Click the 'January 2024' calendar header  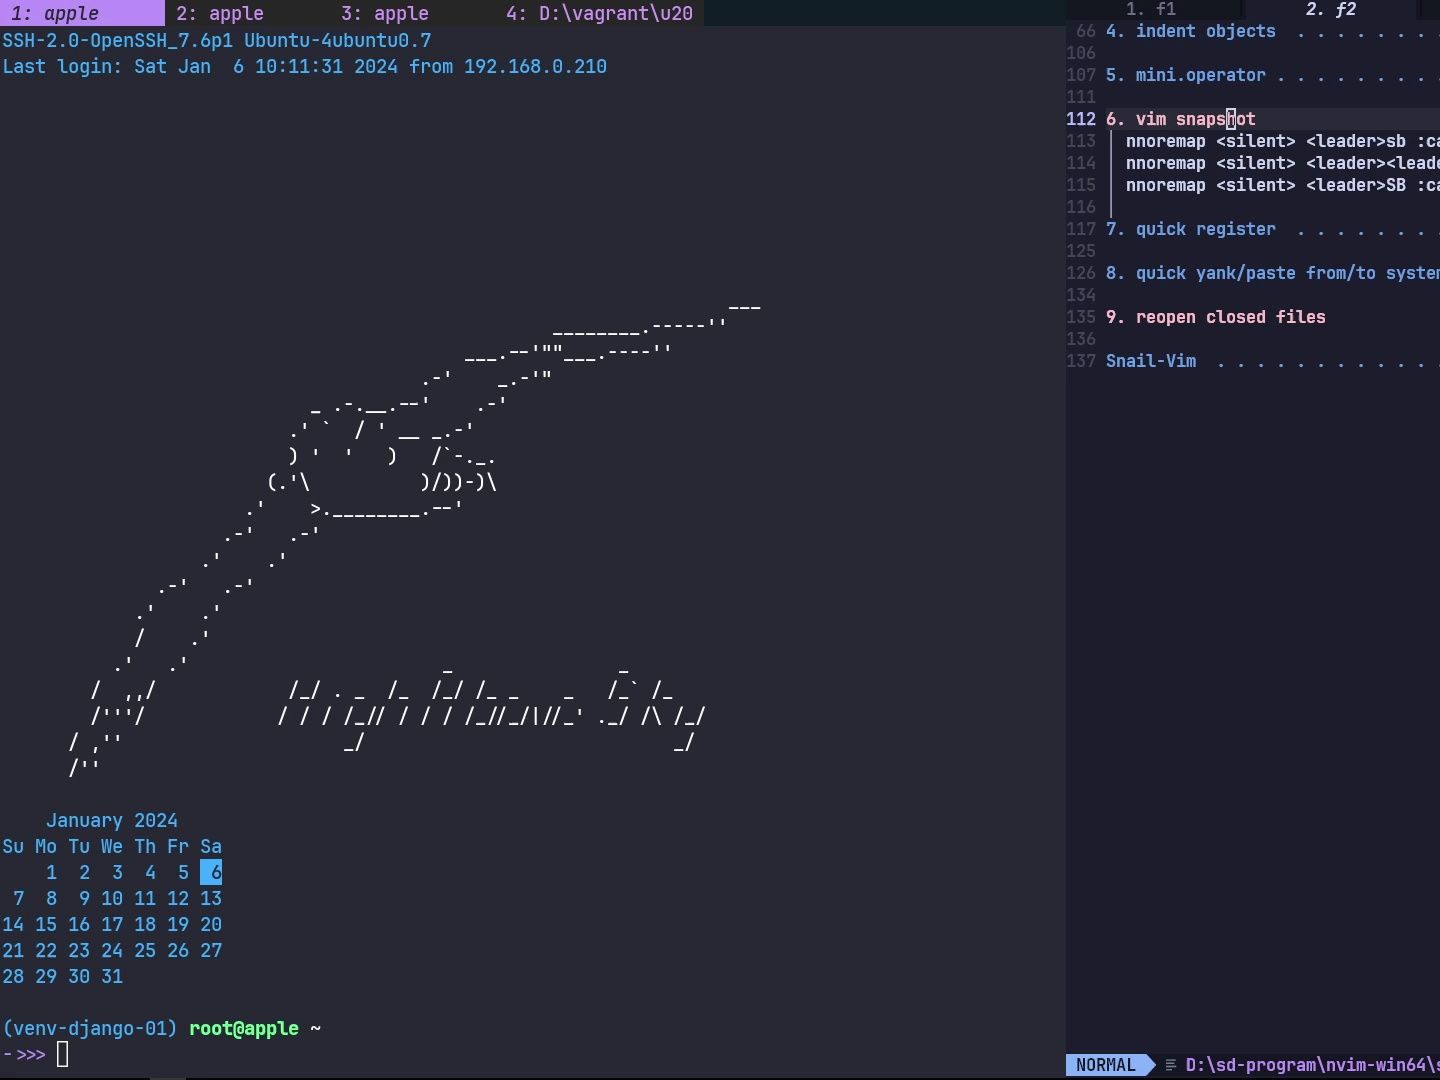[x=112, y=820]
